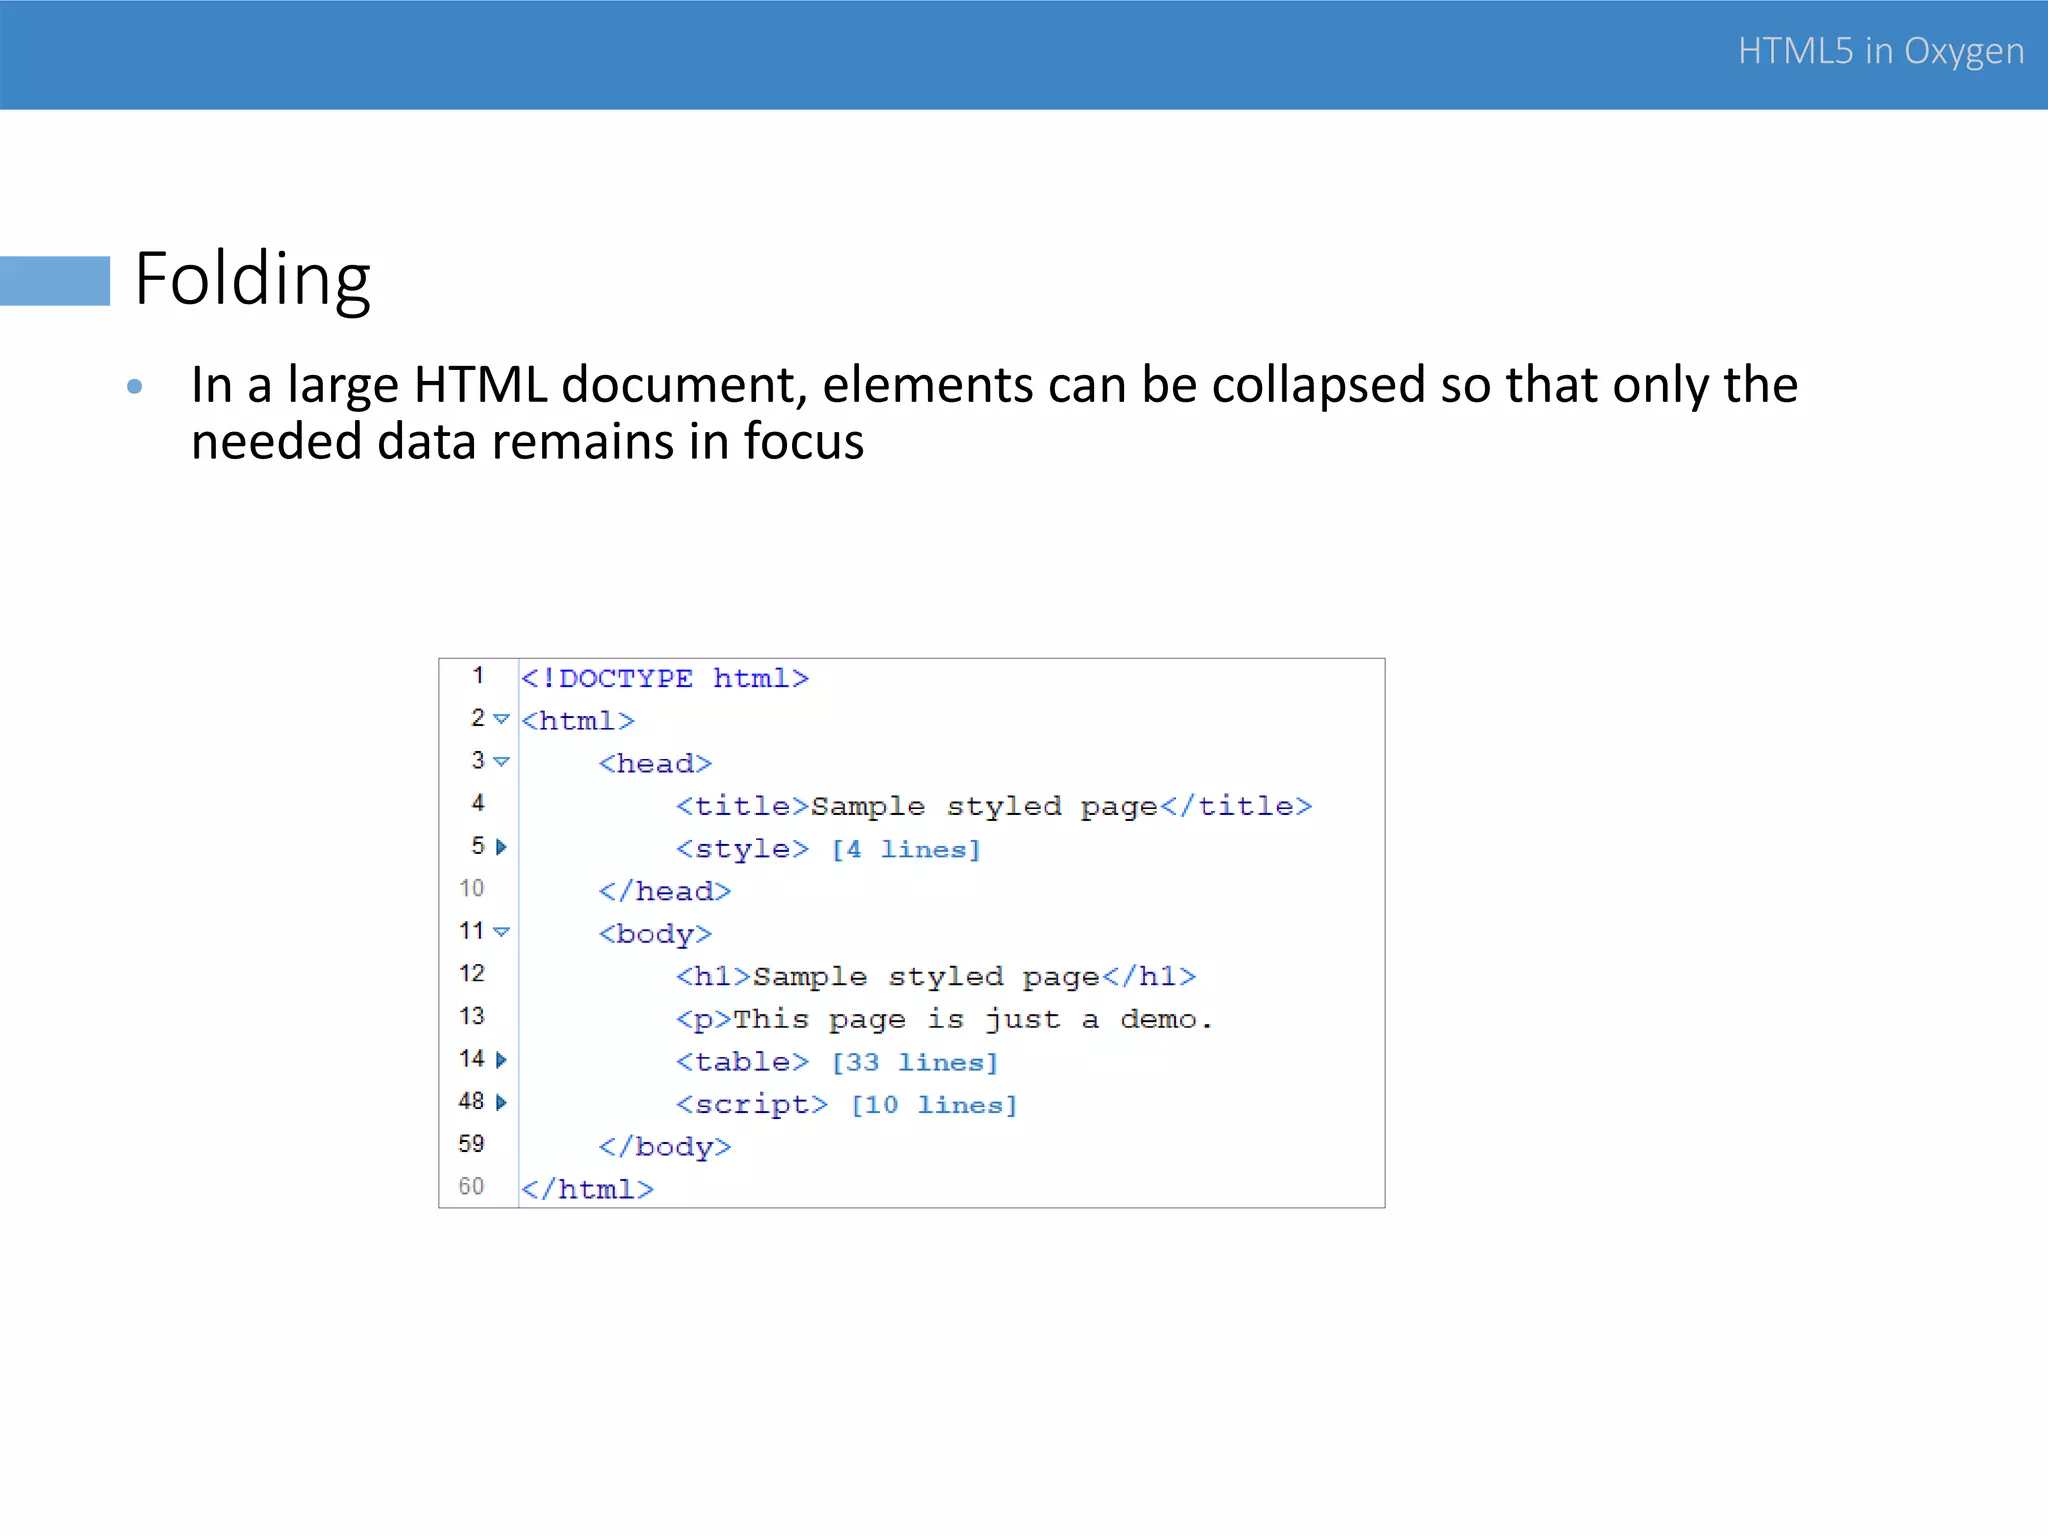Collapse the head element fold on line 3
2048x1536 pixels.
pyautogui.click(x=502, y=762)
